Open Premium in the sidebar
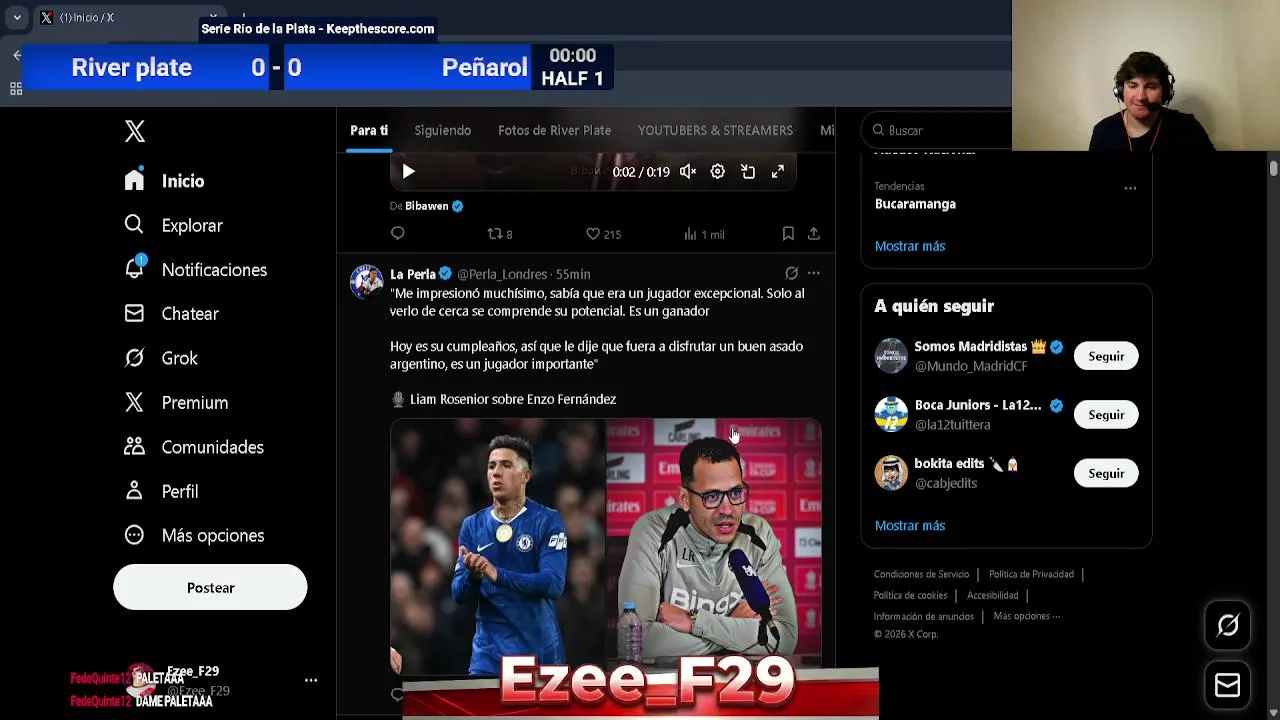The image size is (1280, 720). tap(176, 402)
